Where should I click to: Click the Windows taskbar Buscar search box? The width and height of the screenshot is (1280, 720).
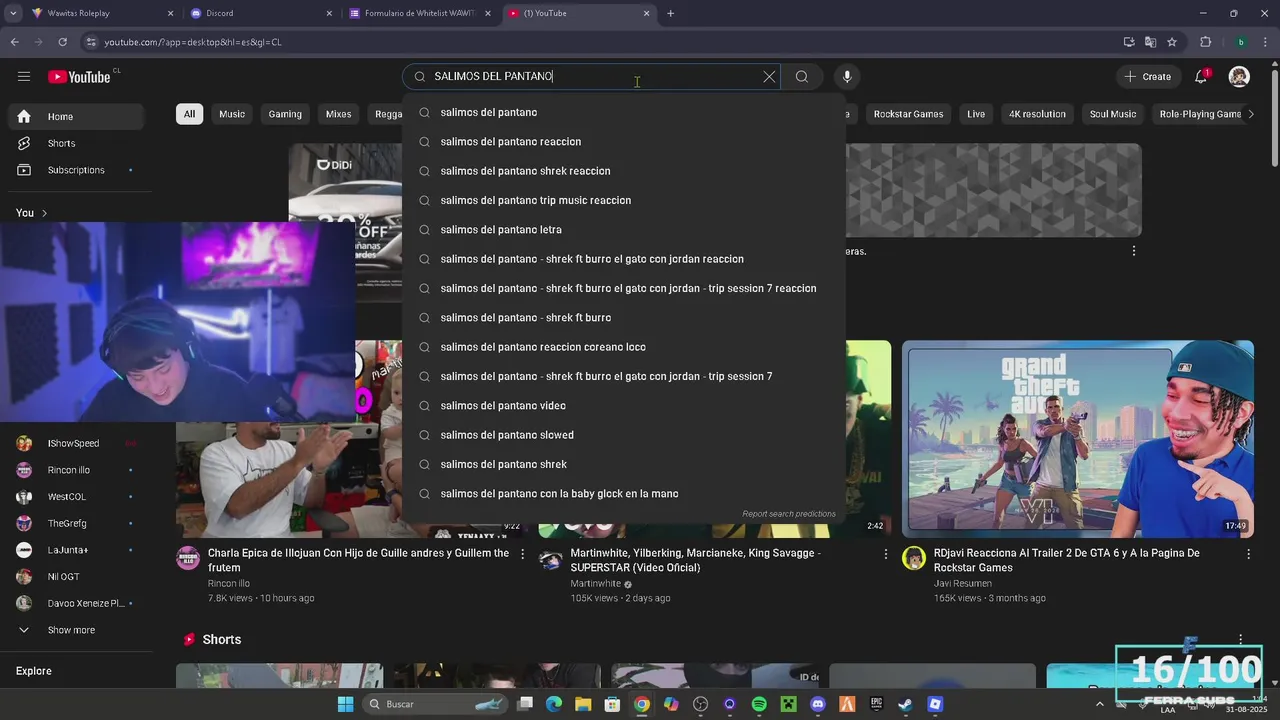click(x=435, y=704)
